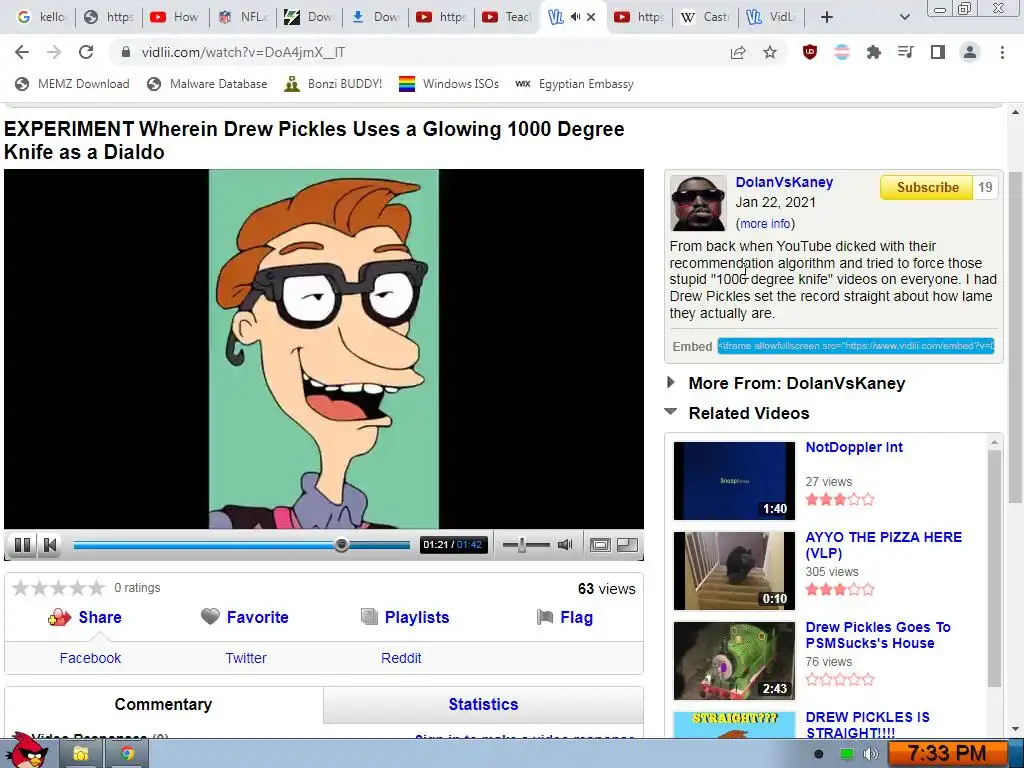
Task: Toggle the browser side panel icon
Action: [x=938, y=52]
